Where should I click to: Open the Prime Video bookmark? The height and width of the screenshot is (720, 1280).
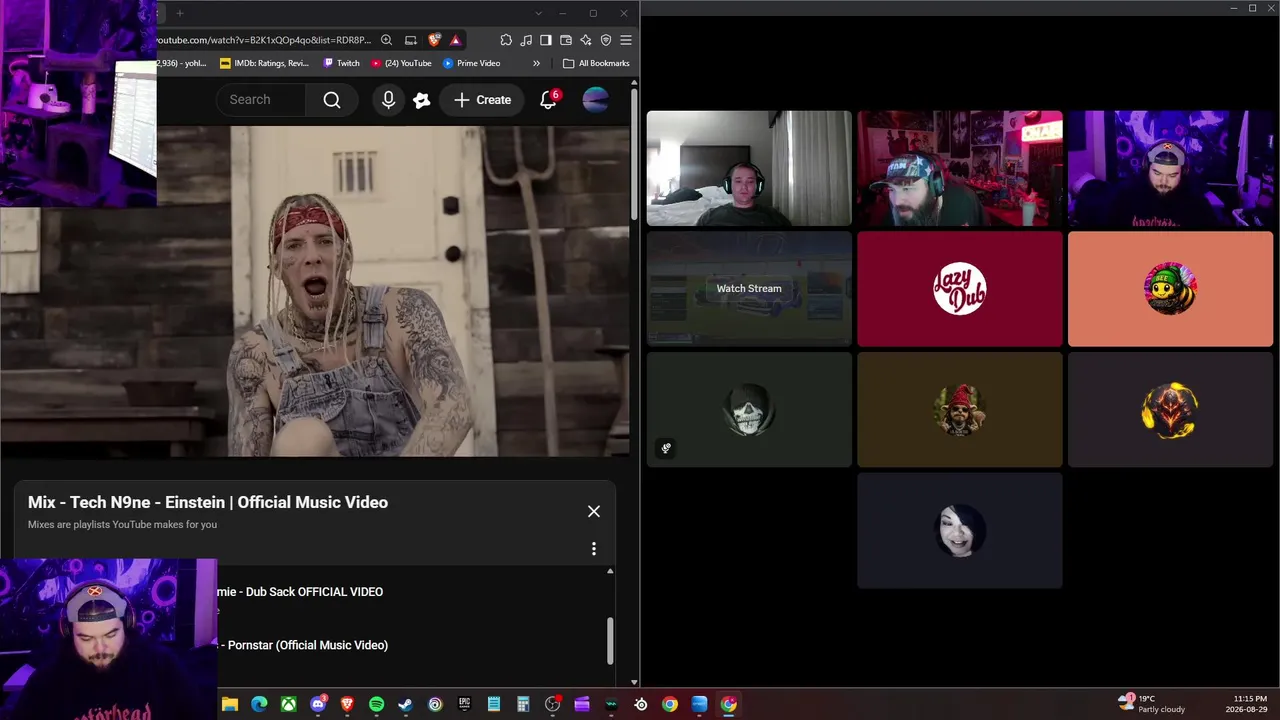tap(471, 63)
